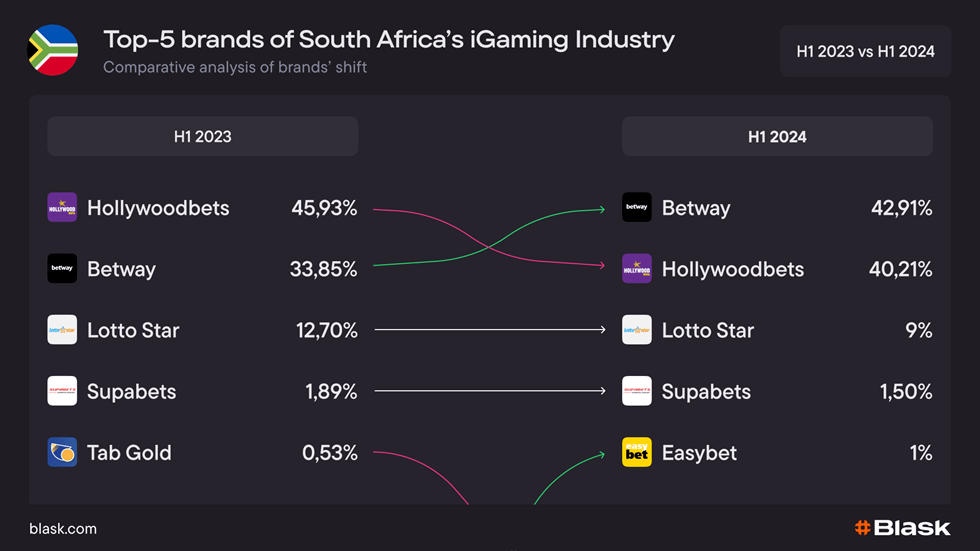This screenshot has height=551, width=980.
Task: Click the H1 2023 vs H1 2024 badge
Action: click(x=866, y=51)
